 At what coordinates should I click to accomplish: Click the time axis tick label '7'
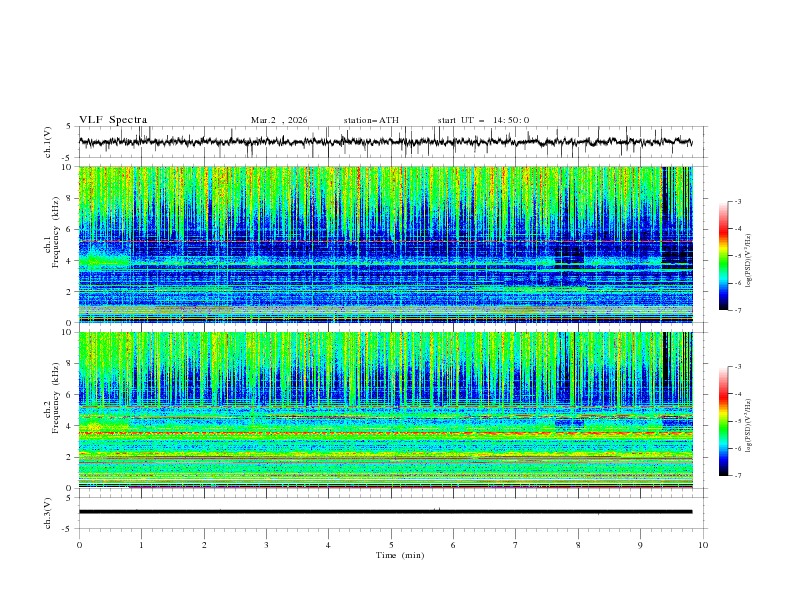[515, 545]
